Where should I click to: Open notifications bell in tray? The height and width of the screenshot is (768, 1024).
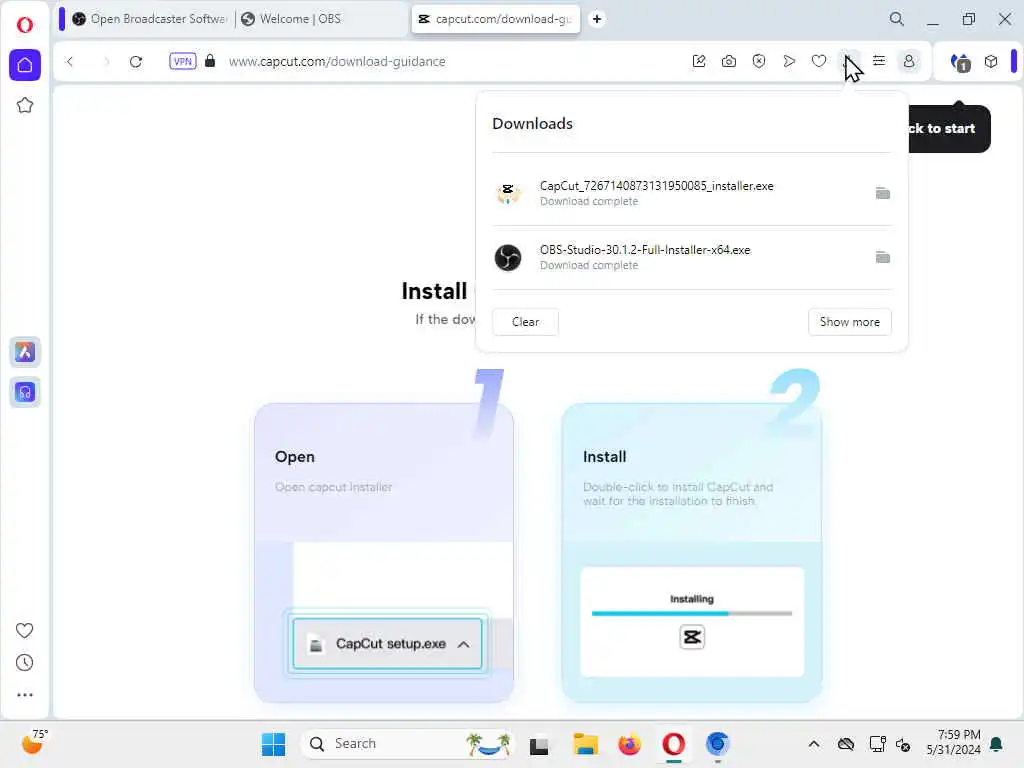coord(997,744)
